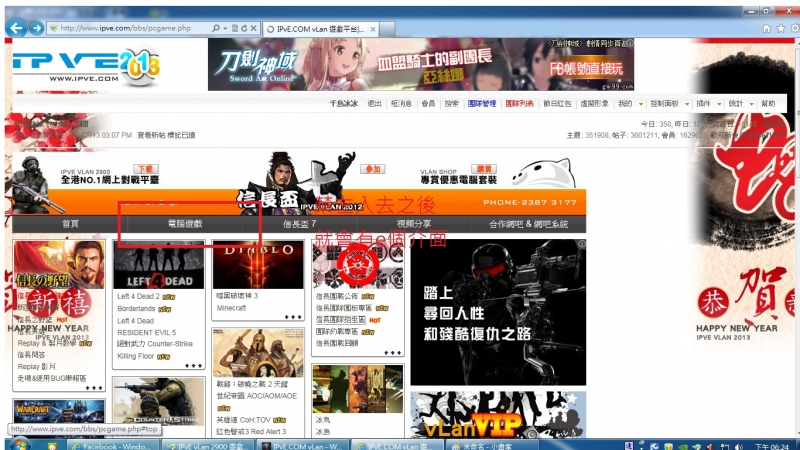Click the browser Back arrow button
Image resolution: width=800 pixels, height=450 pixels.
(17, 28)
